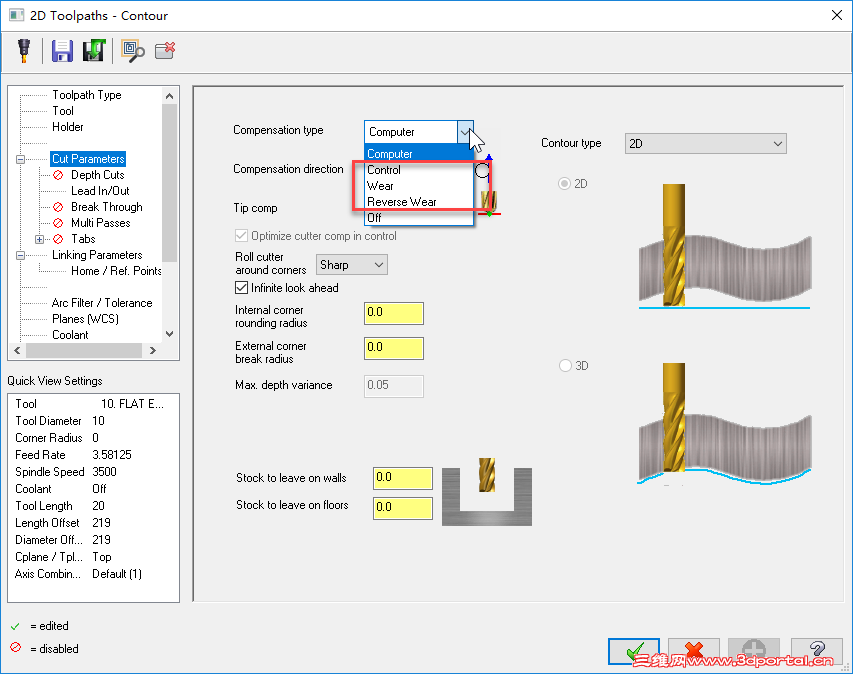Click the 2D contour tool illustration
The width and height of the screenshot is (853, 674).
pyautogui.click(x=725, y=246)
